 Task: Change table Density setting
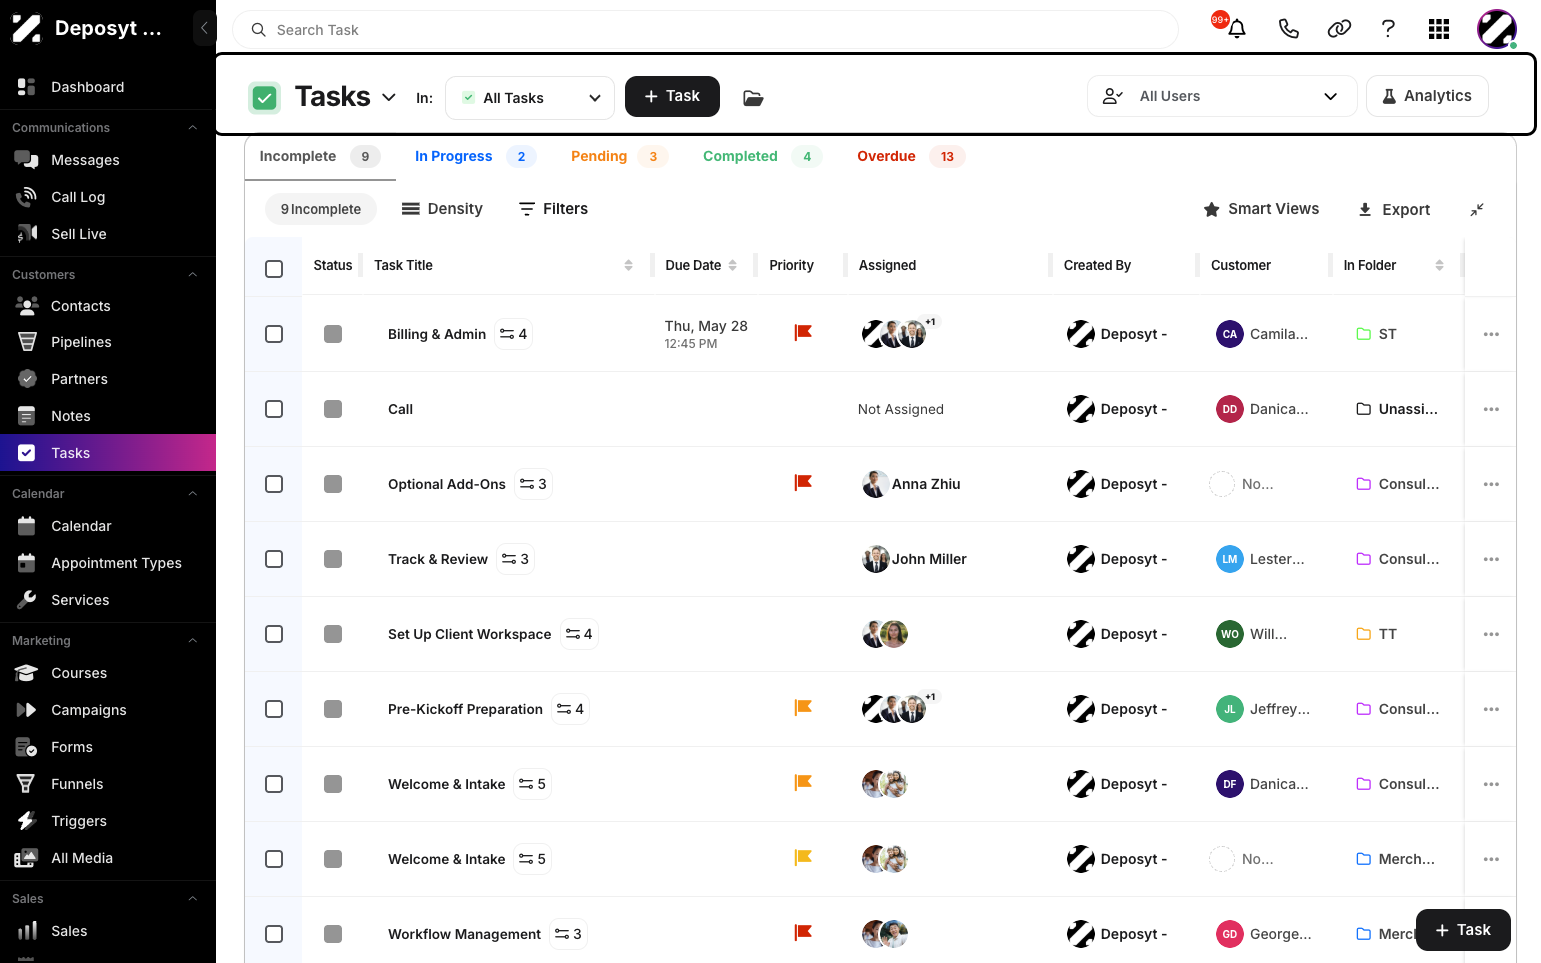[x=442, y=209]
